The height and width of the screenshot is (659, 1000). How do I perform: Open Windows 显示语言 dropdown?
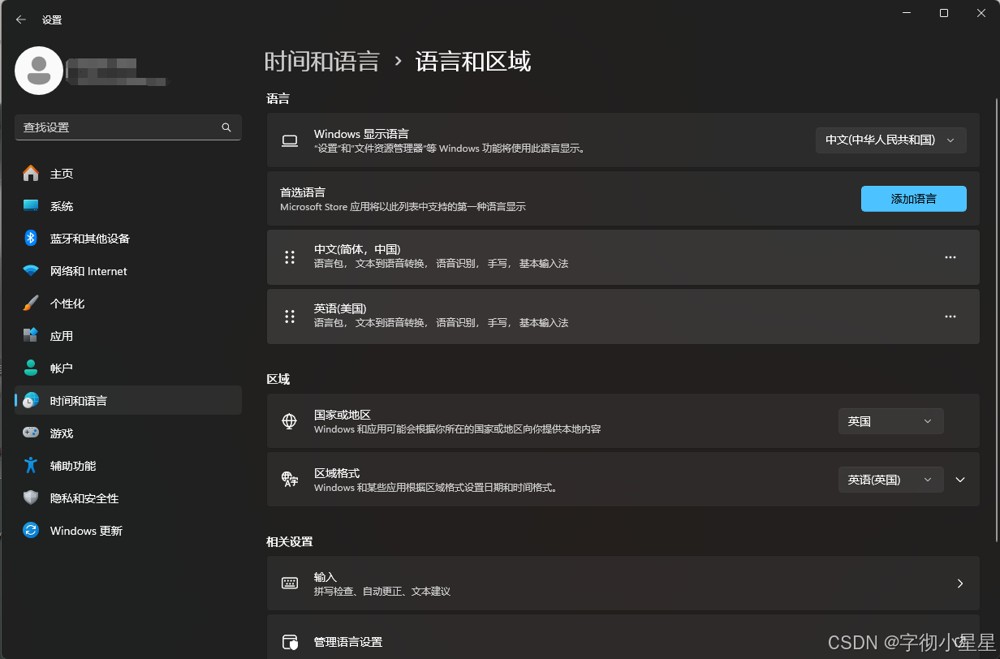(890, 140)
